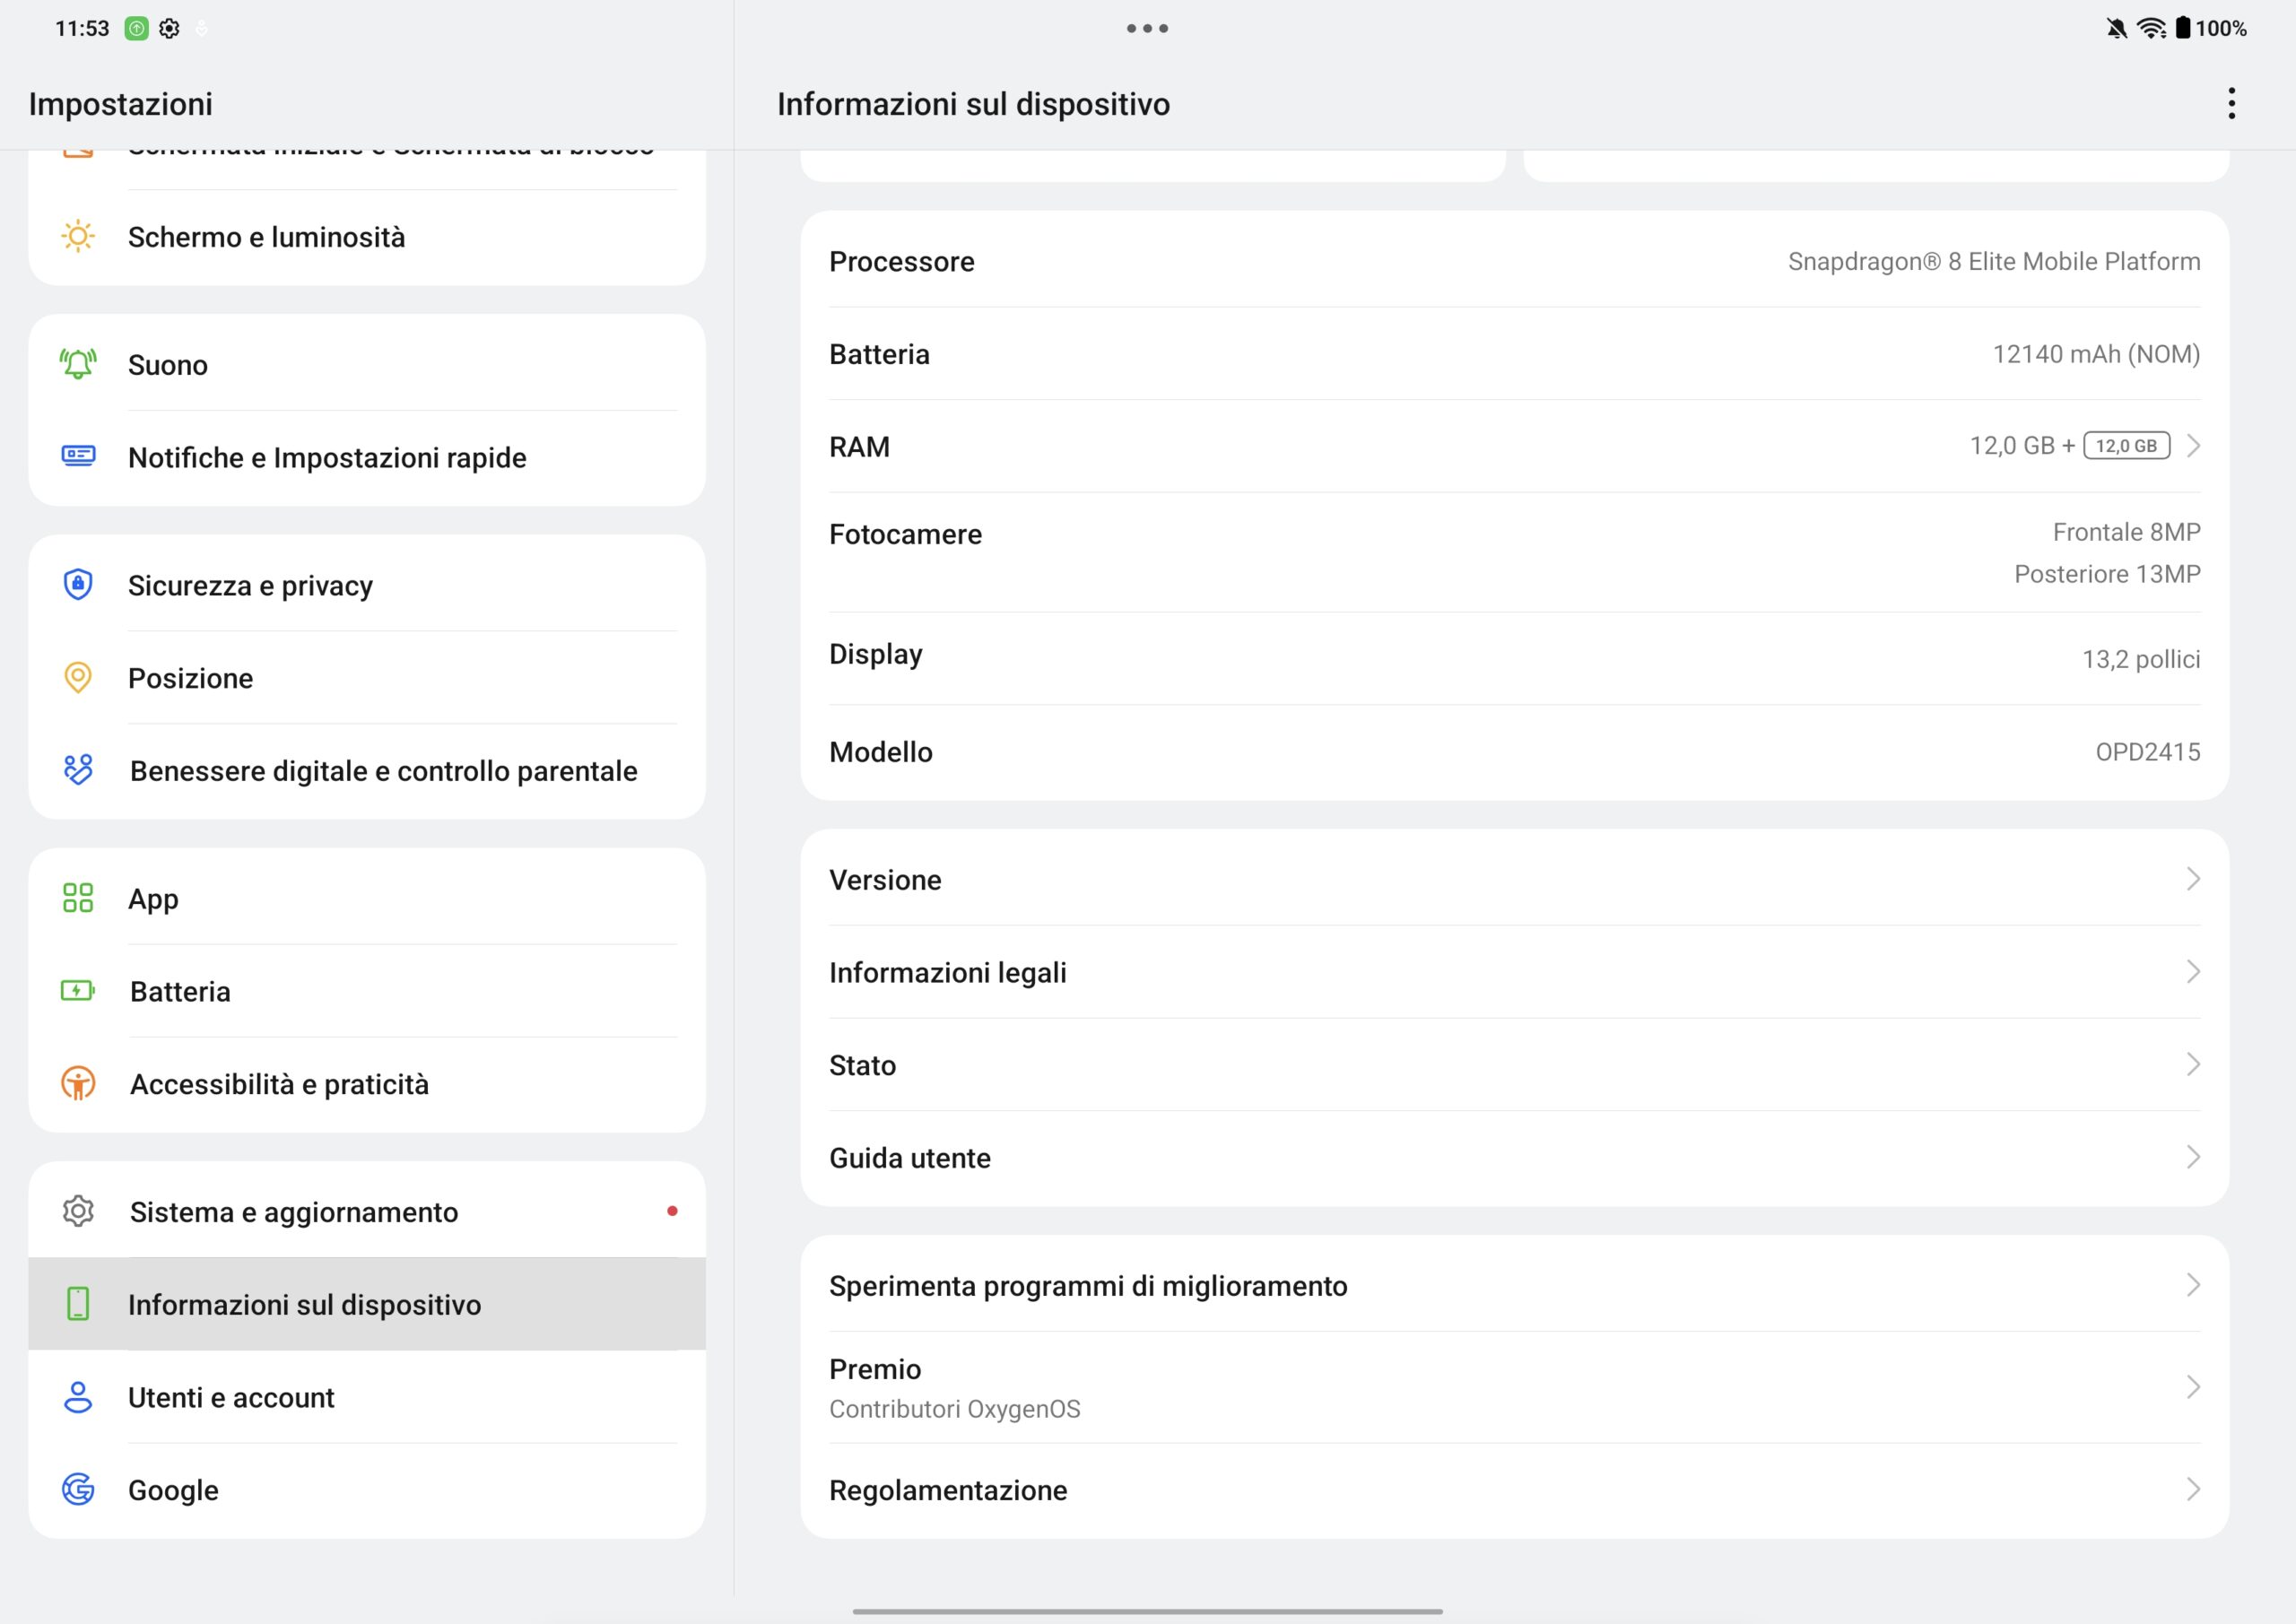This screenshot has height=1624, width=2296.
Task: Tap the shield icon for Sicurezza e privacy
Action: 78,584
